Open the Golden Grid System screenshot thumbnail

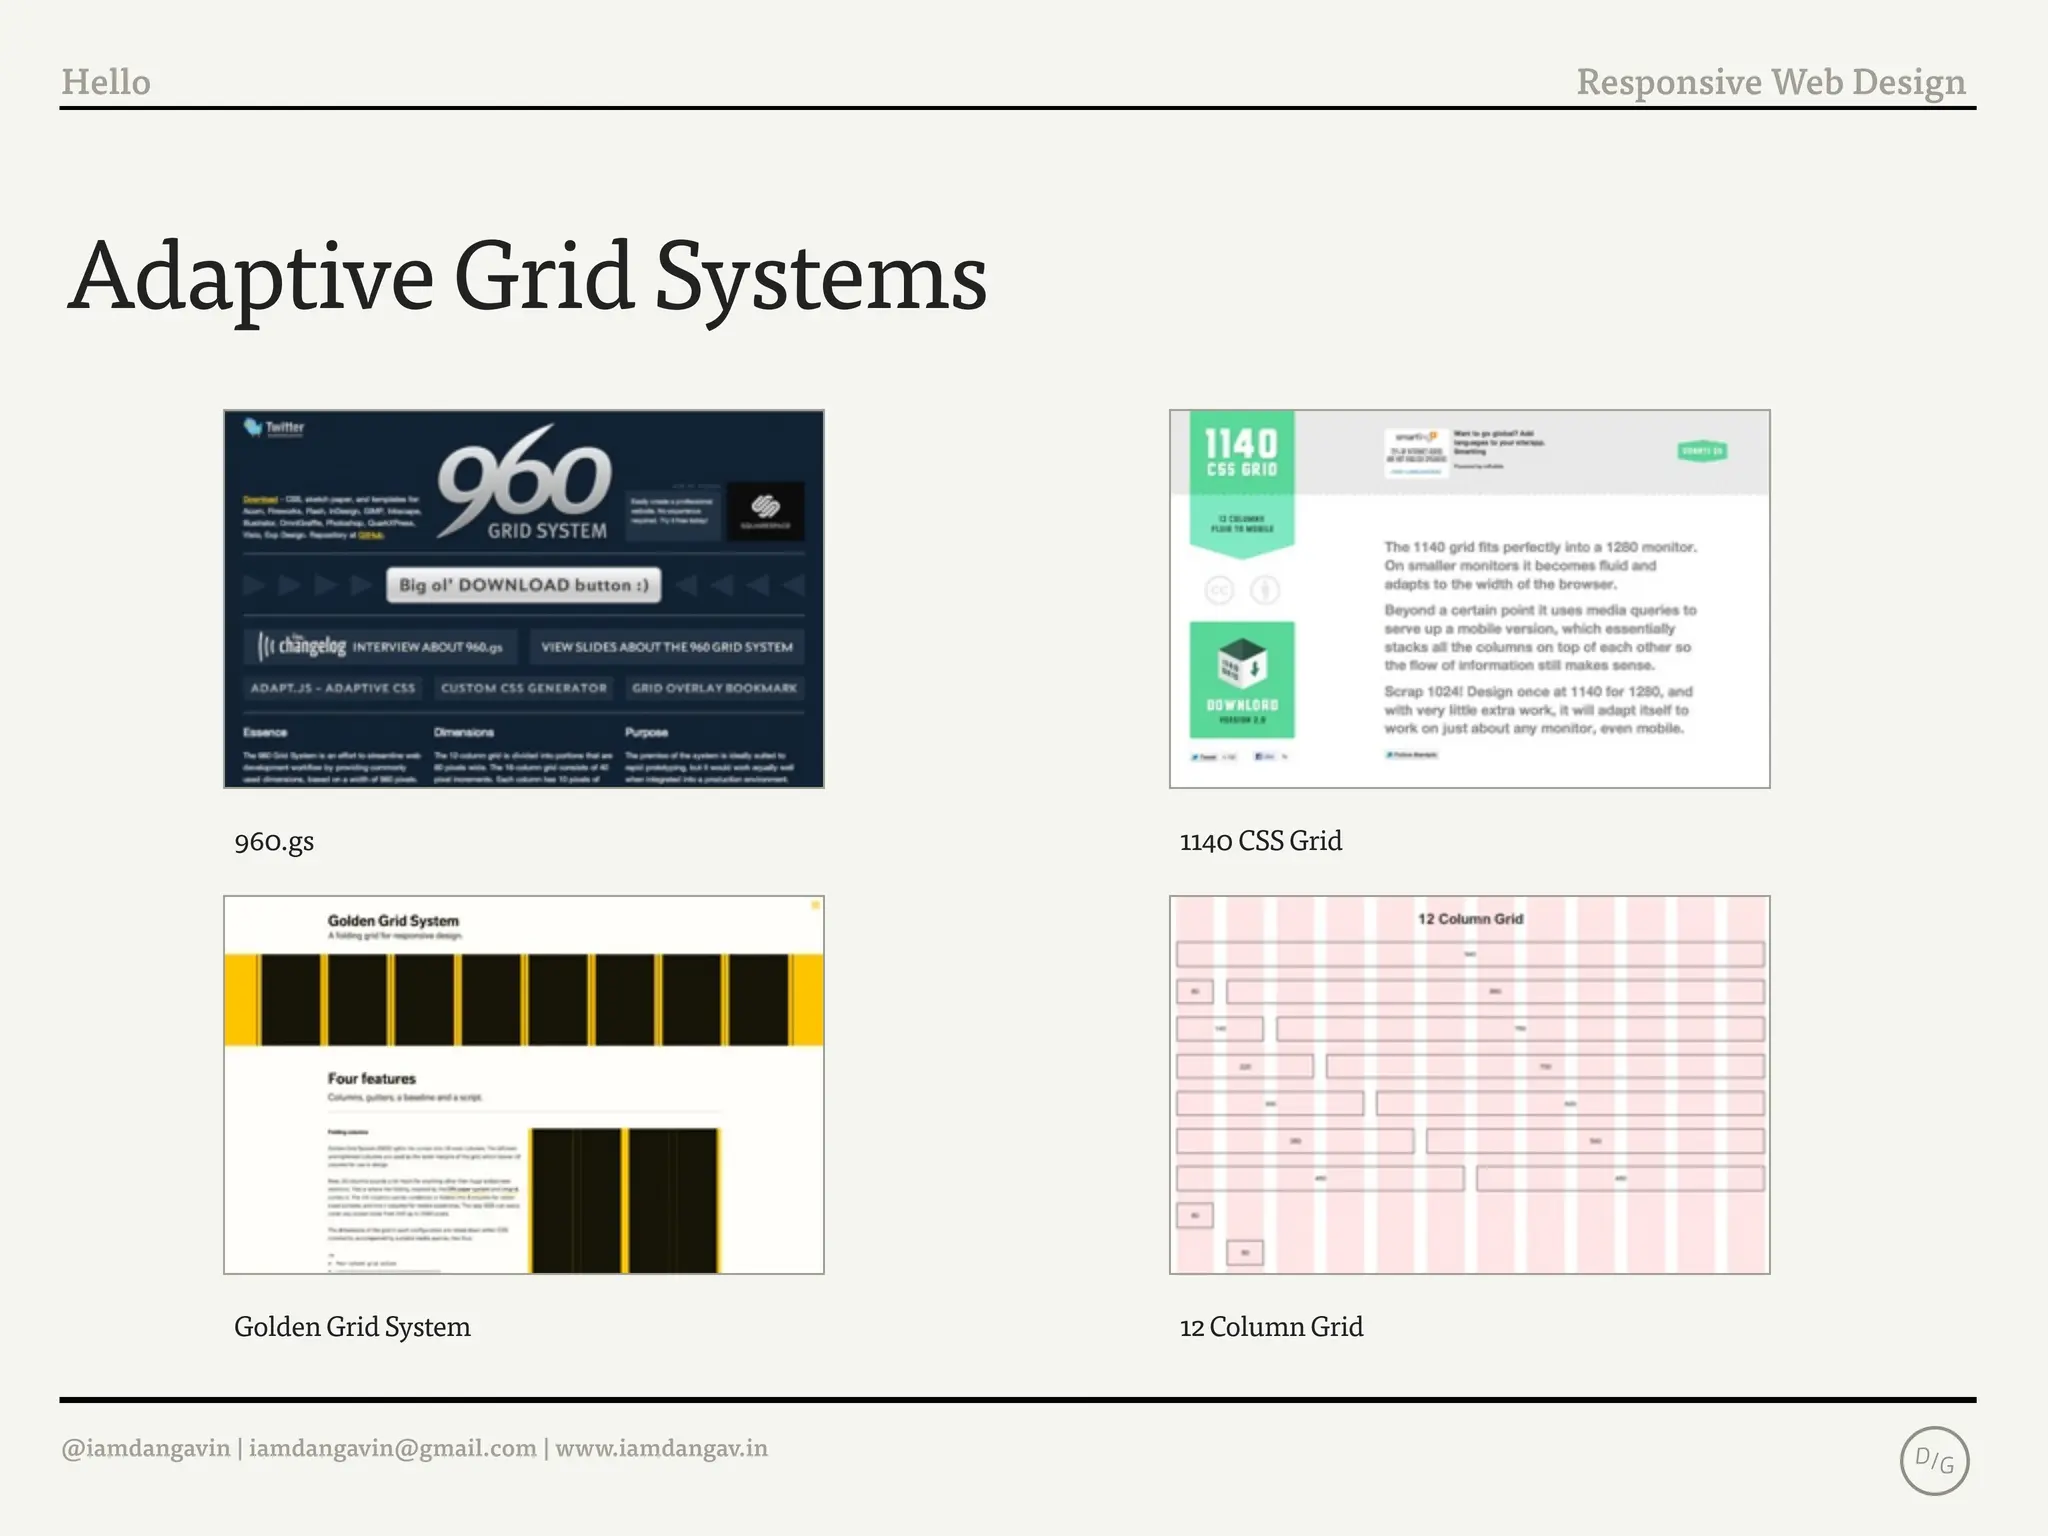(523, 1085)
